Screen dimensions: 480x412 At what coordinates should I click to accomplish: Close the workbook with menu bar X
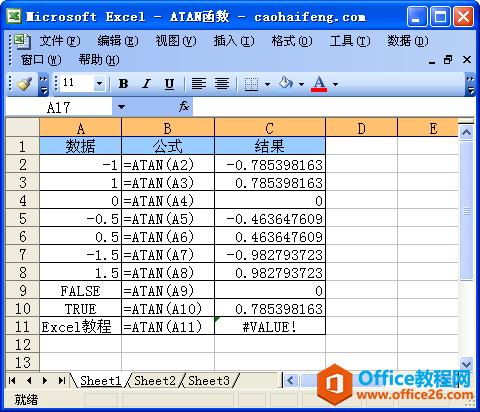(467, 60)
